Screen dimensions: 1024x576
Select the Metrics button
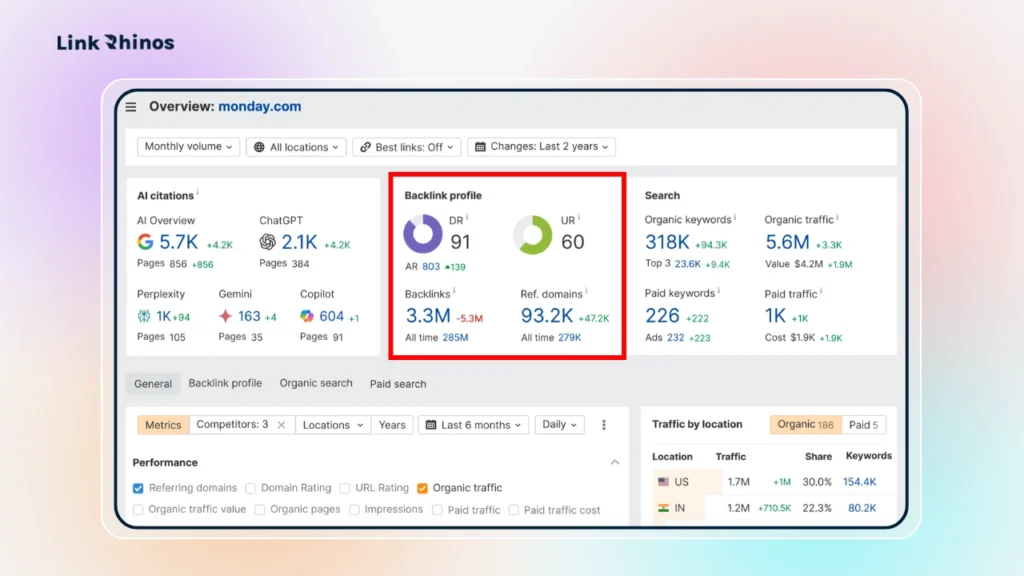[163, 425]
